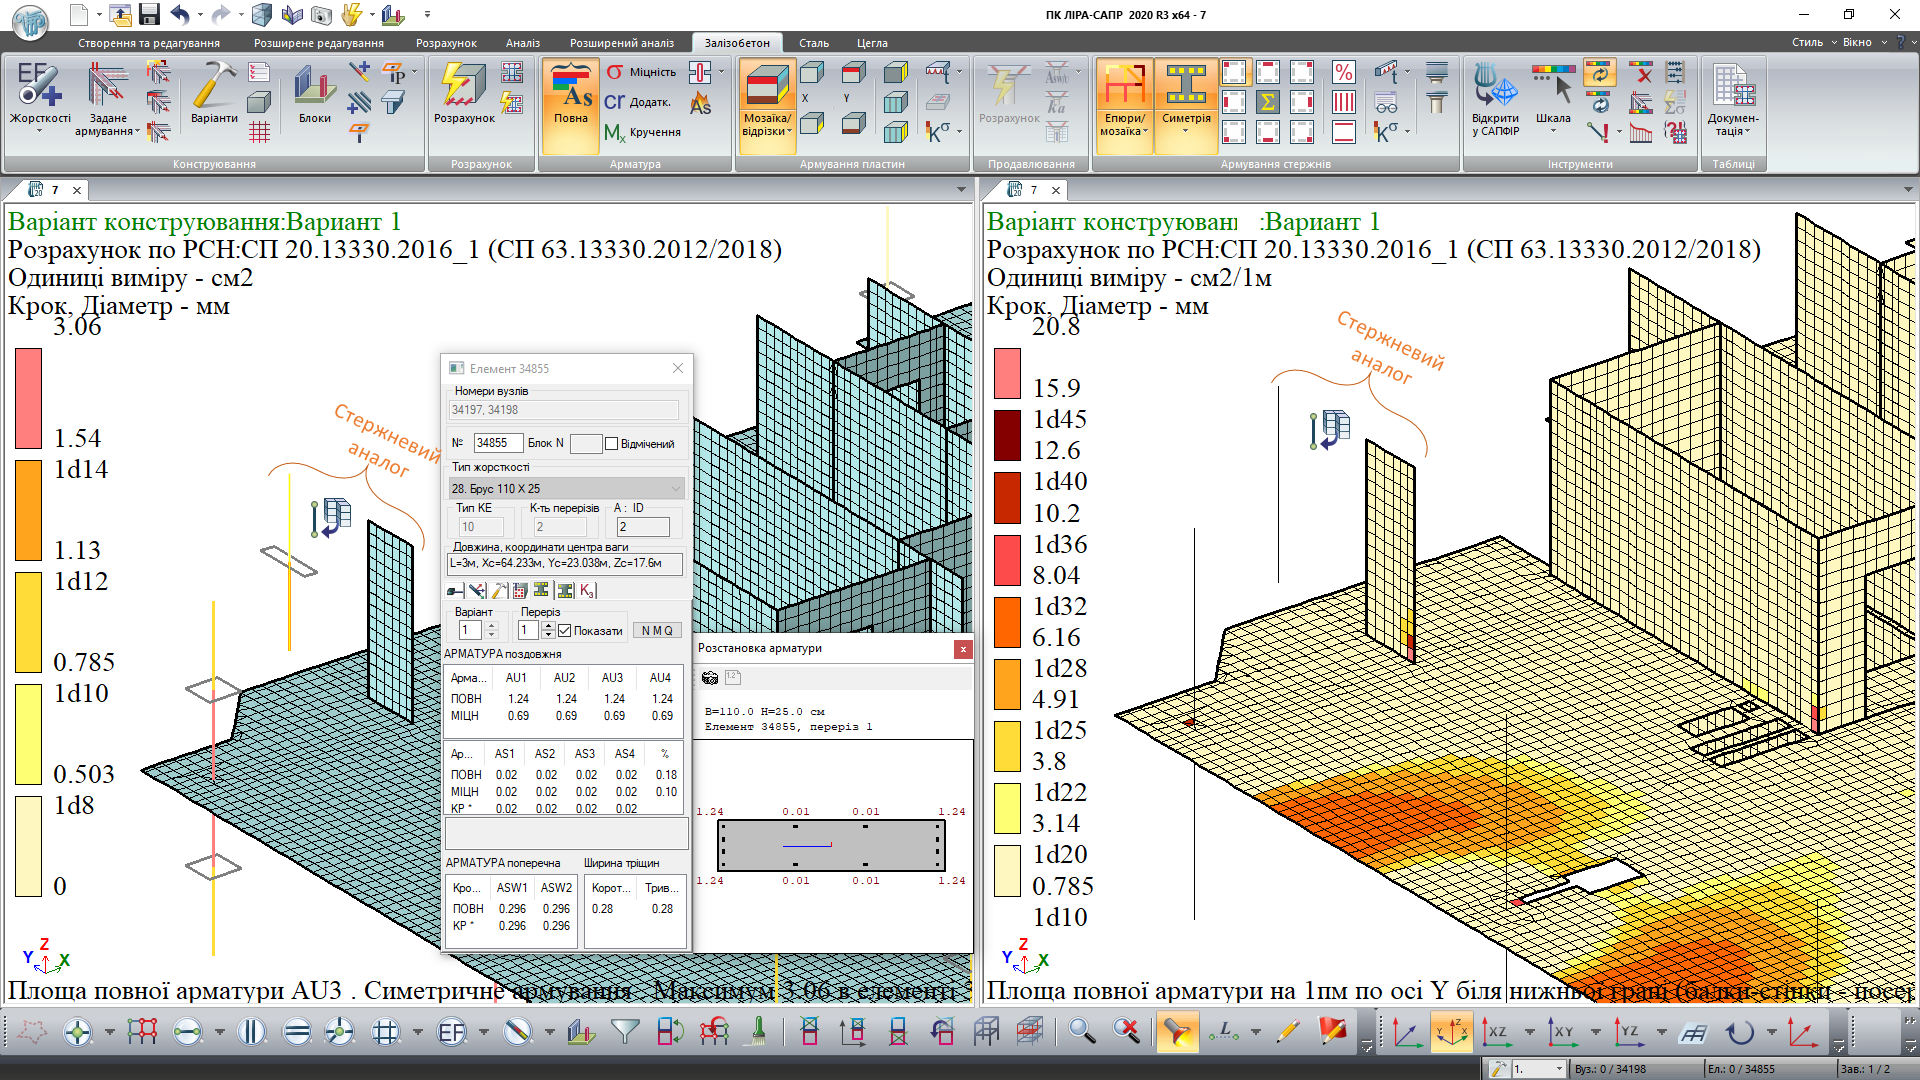Toggle the Показати checkbox
Image resolution: width=1920 pixels, height=1080 pixels.
click(x=565, y=631)
